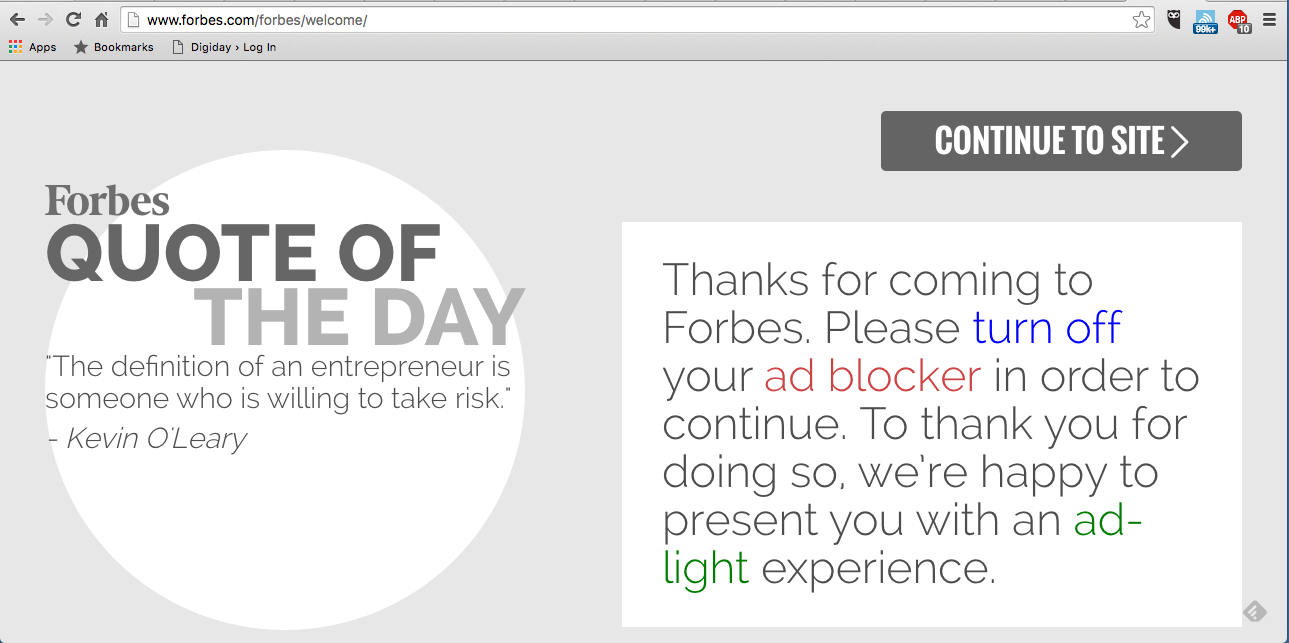Open the Chrome hamburger menu
The image size is (1289, 643).
point(1269,20)
